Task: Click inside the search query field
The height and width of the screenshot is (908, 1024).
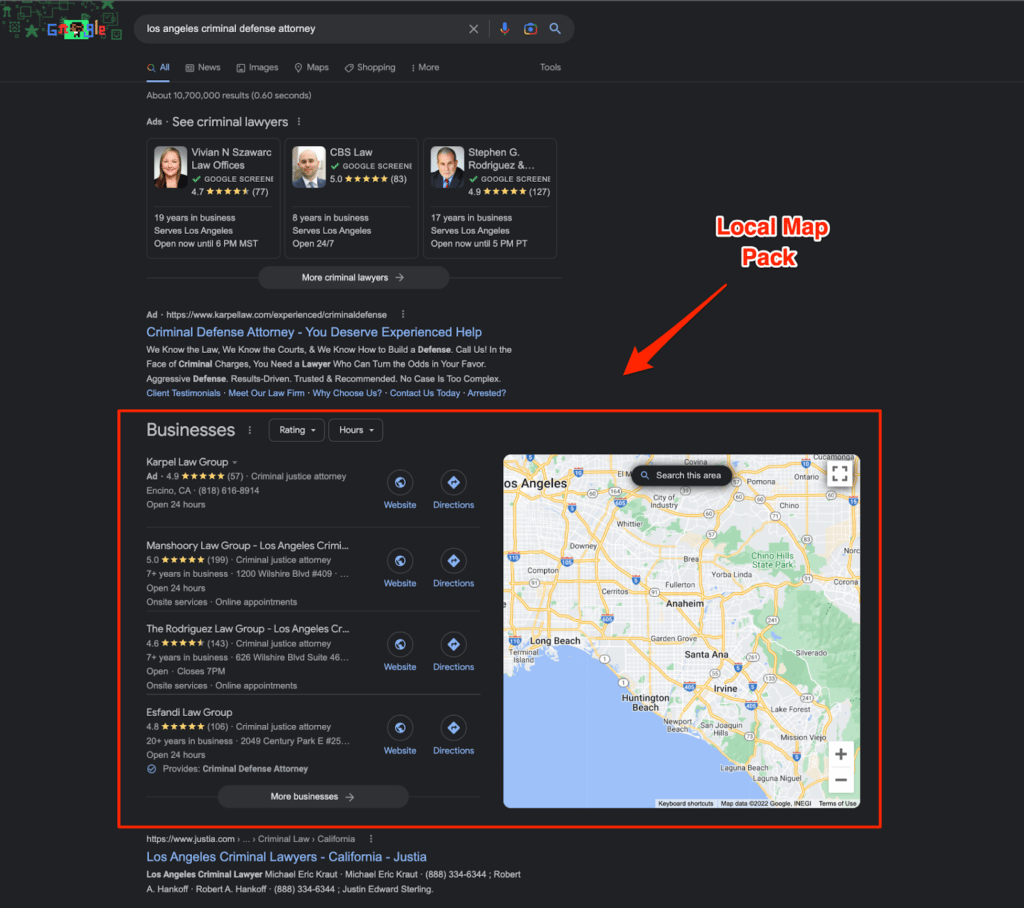Action: click(300, 29)
